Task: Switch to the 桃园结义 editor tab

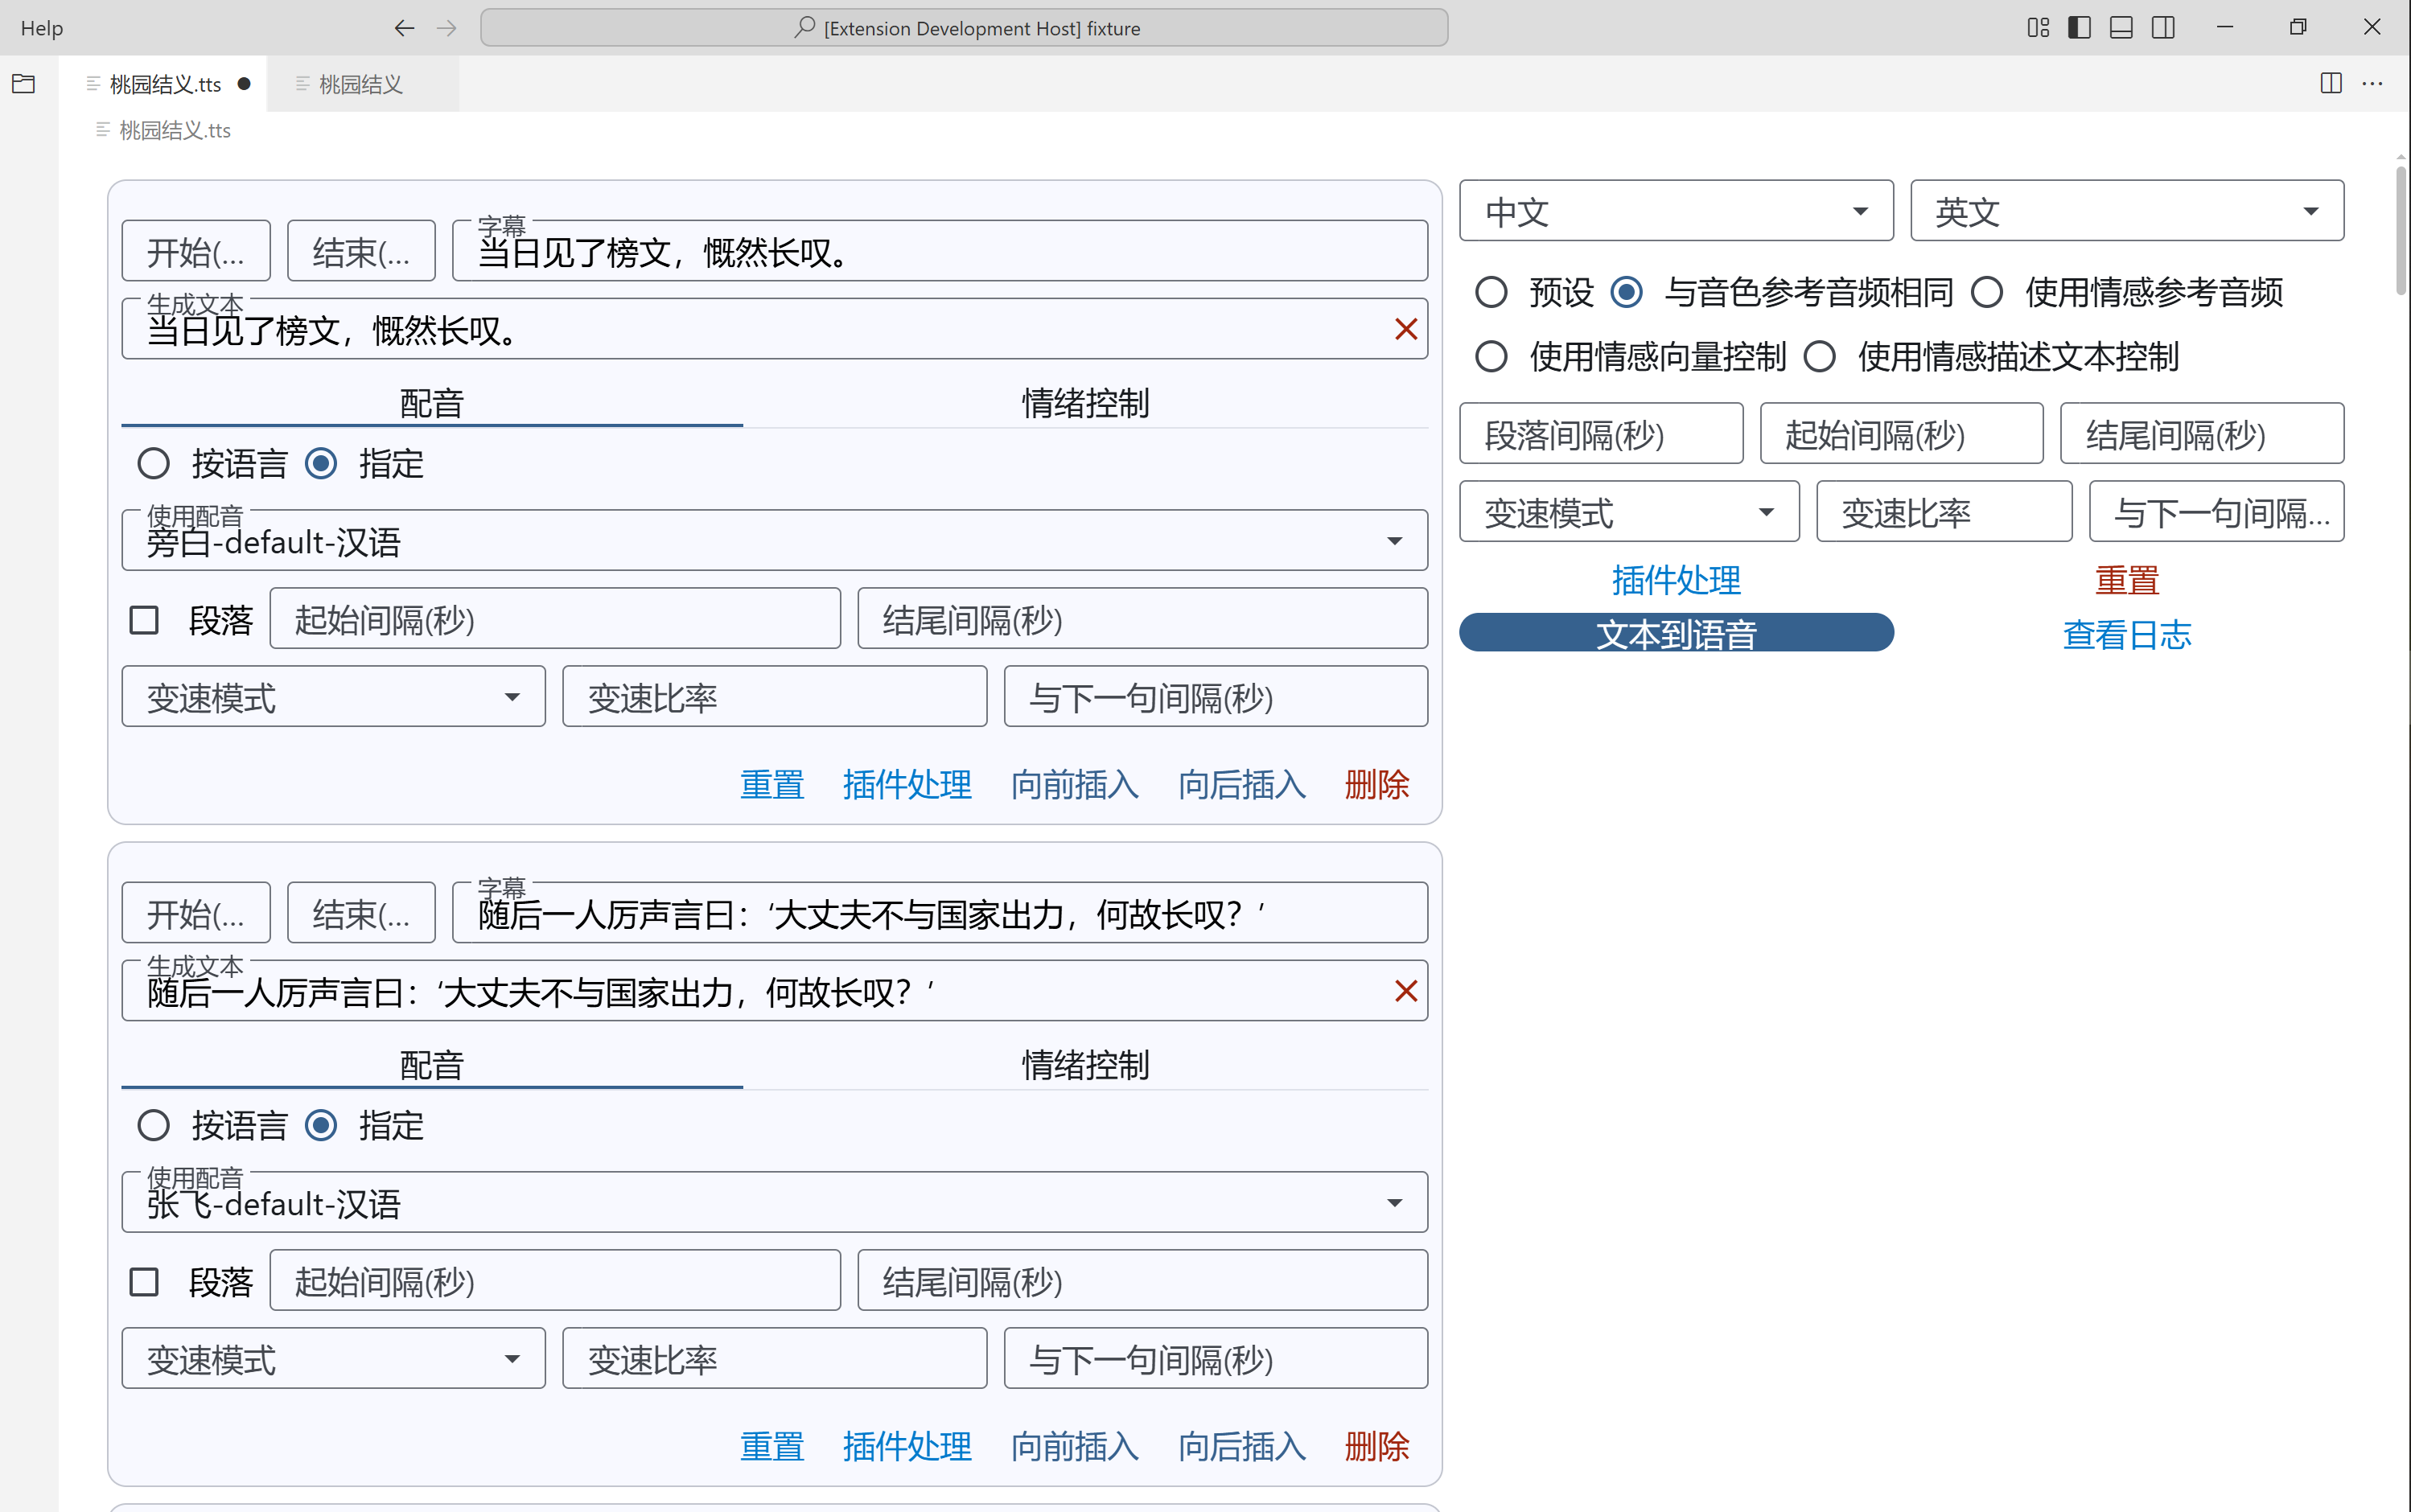Action: [360, 84]
